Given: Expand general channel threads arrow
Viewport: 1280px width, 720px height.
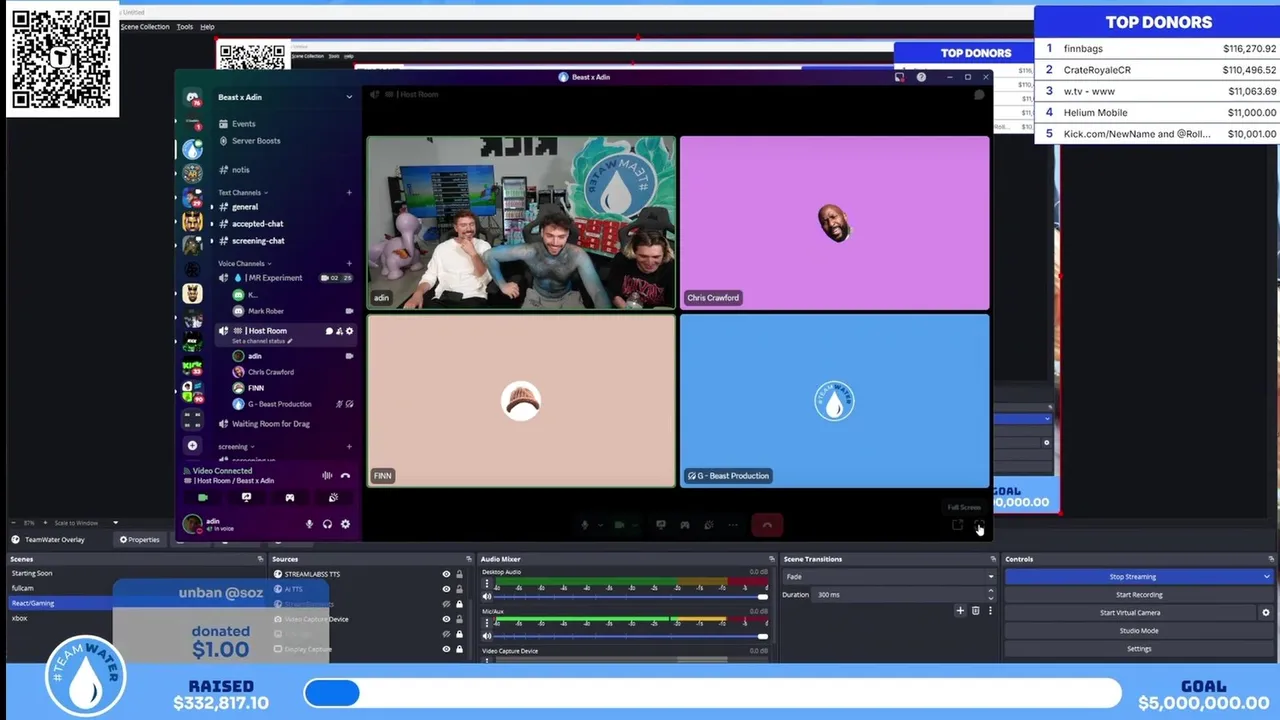Looking at the screenshot, I should pyautogui.click(x=212, y=207).
